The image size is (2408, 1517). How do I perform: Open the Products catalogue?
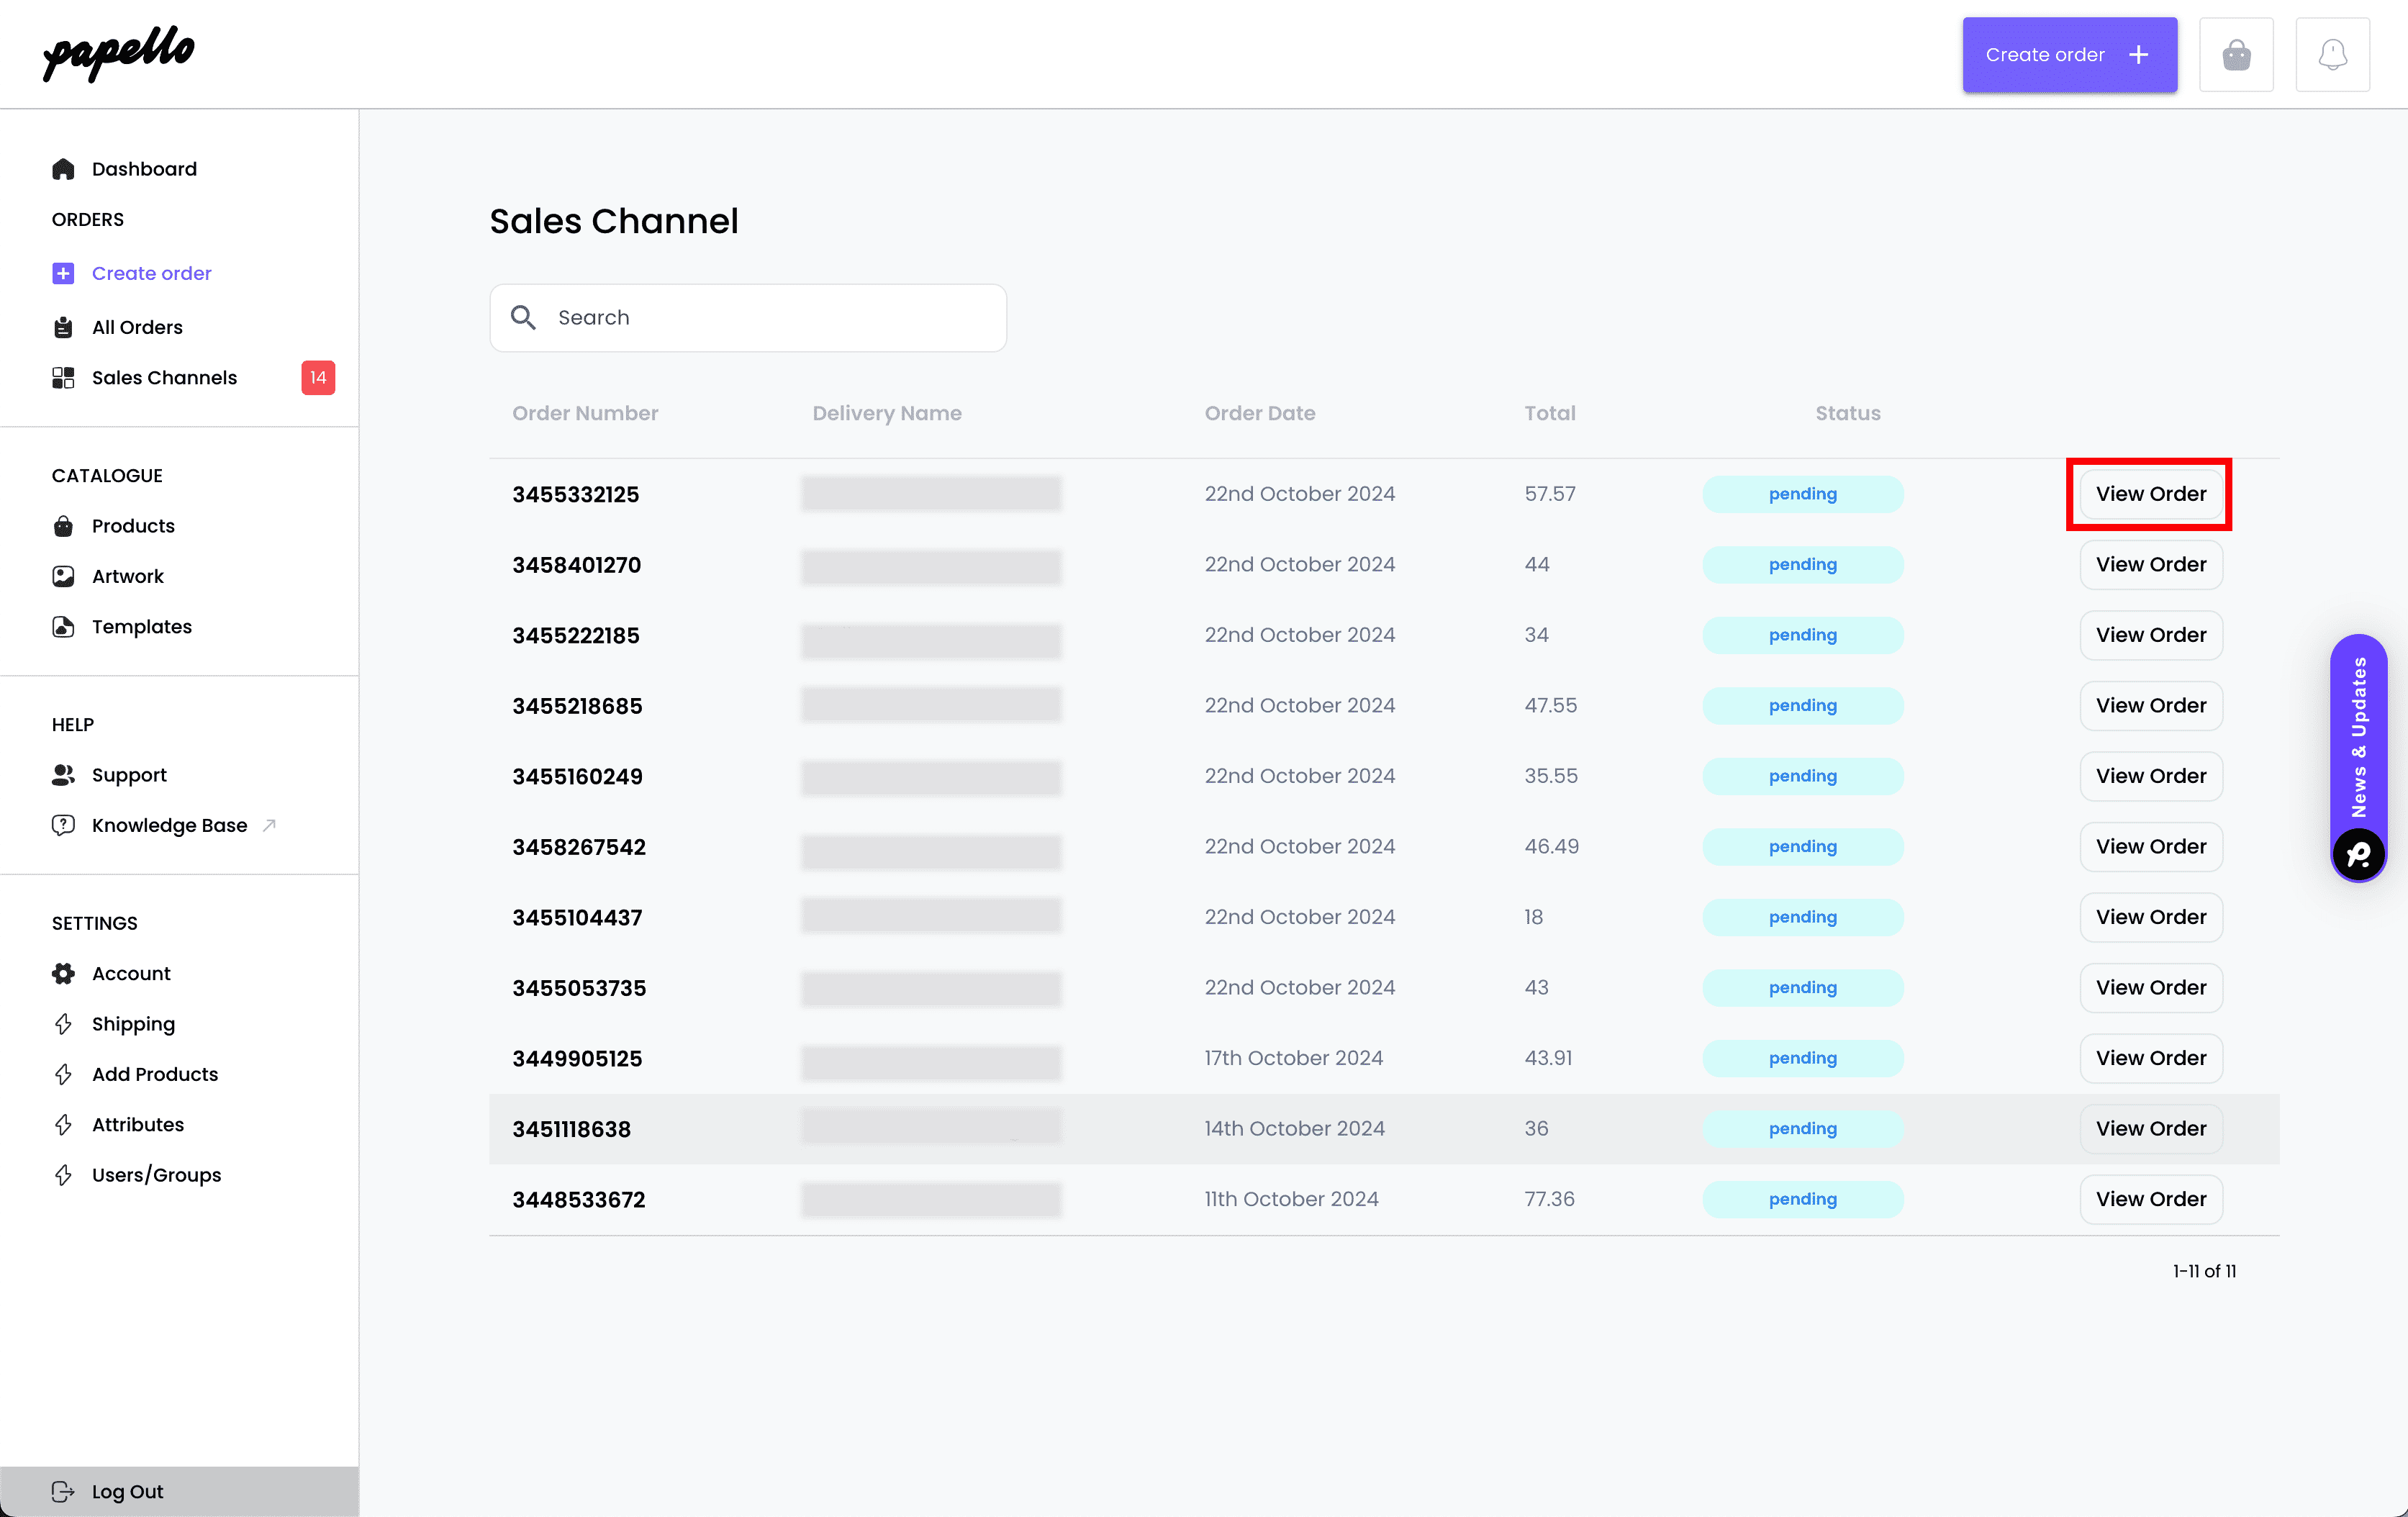click(133, 526)
